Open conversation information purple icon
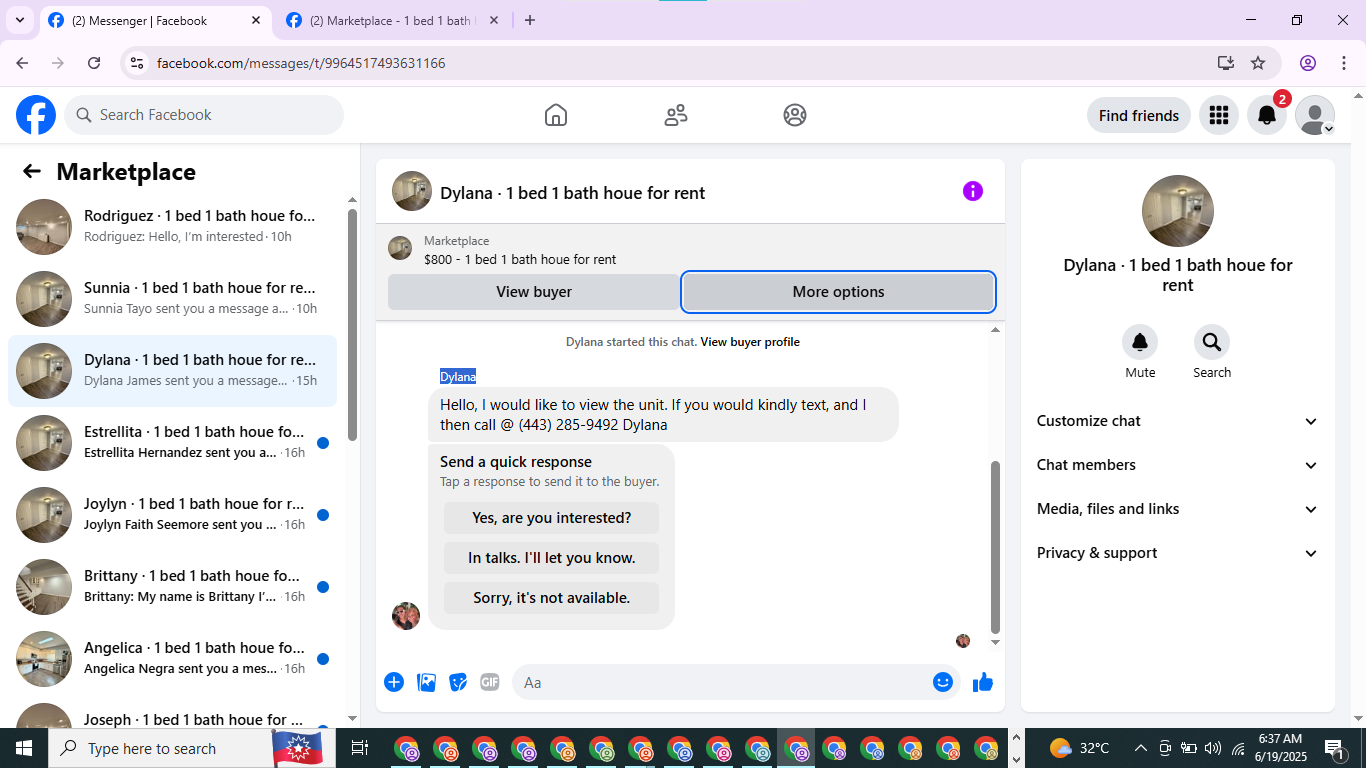Screen dimensions: 1366x768 point(973,191)
